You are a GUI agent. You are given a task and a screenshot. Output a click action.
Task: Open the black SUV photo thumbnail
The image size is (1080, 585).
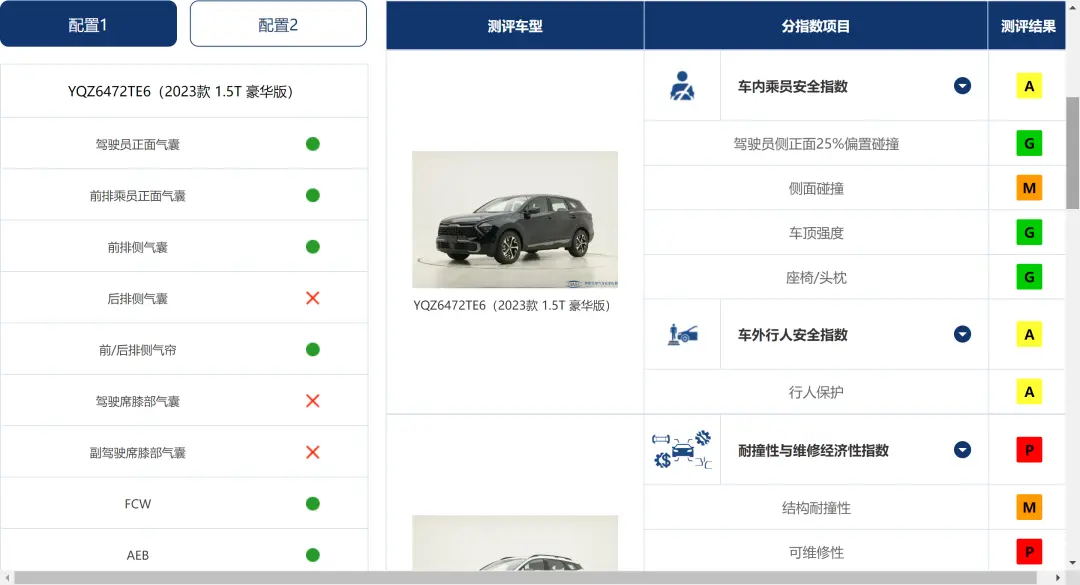coord(515,219)
